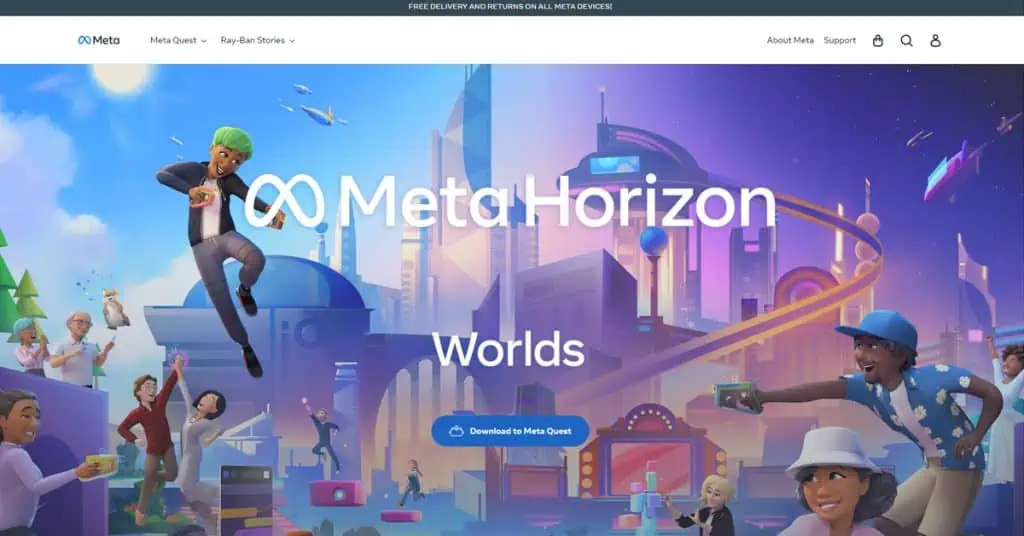Expand the Meta Quest dropdown menu
This screenshot has height=536, width=1024.
point(178,40)
